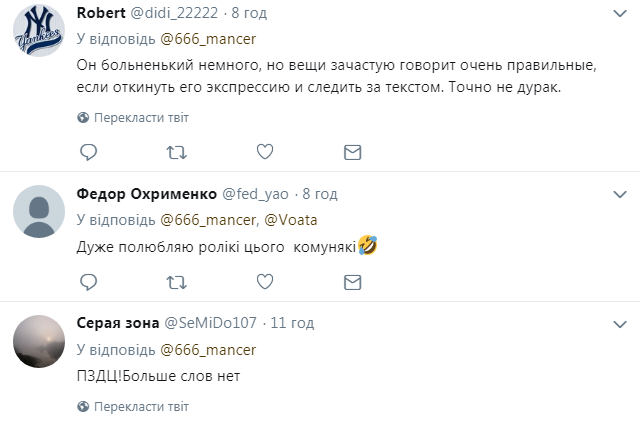Open Серая зона's foggy avatar
The image size is (640, 423).
(40, 342)
